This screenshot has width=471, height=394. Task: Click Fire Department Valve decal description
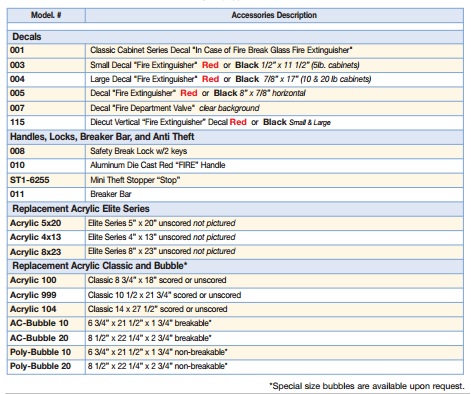point(175,108)
